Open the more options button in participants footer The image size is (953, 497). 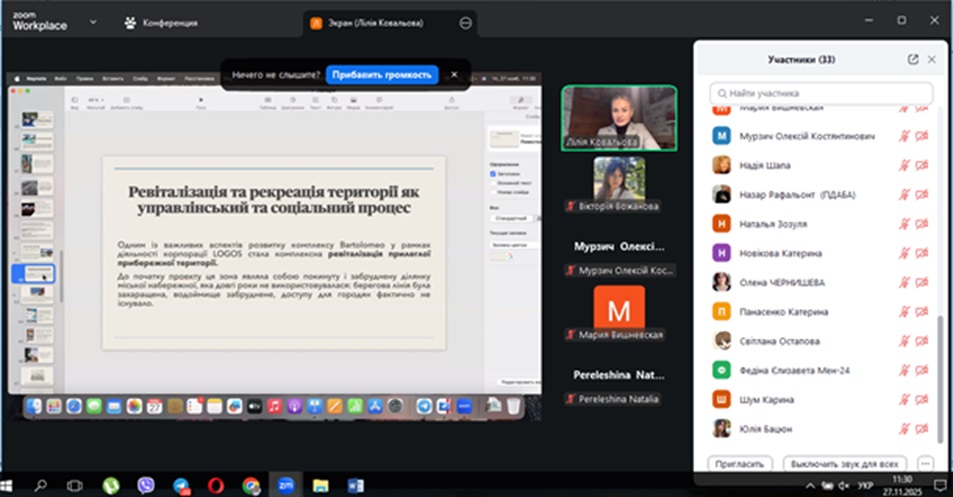(925, 464)
